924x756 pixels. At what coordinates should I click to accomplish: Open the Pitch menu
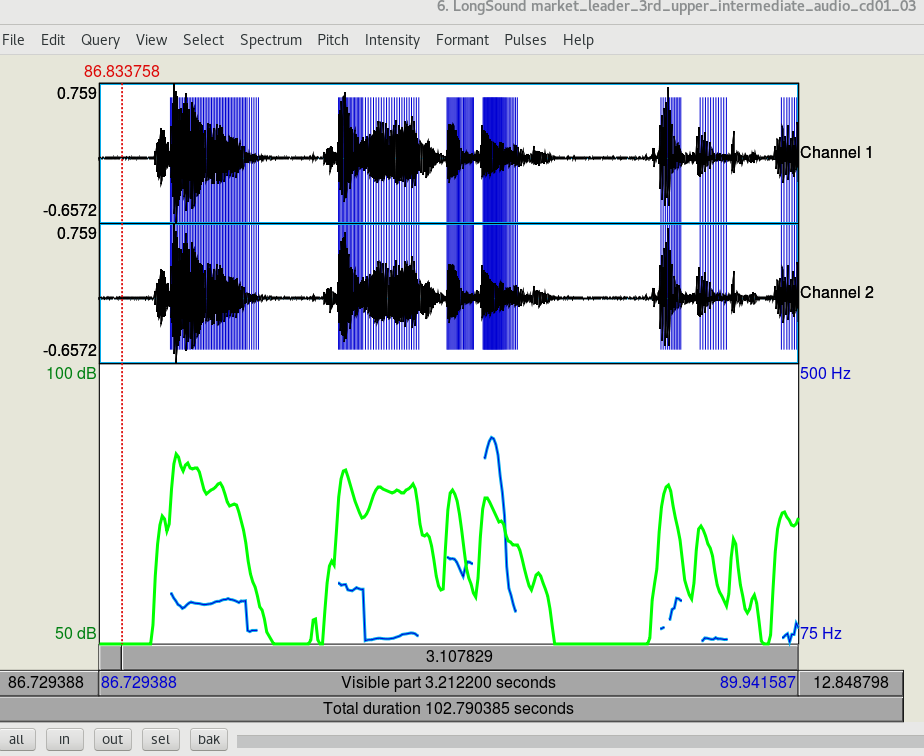[x=333, y=40]
